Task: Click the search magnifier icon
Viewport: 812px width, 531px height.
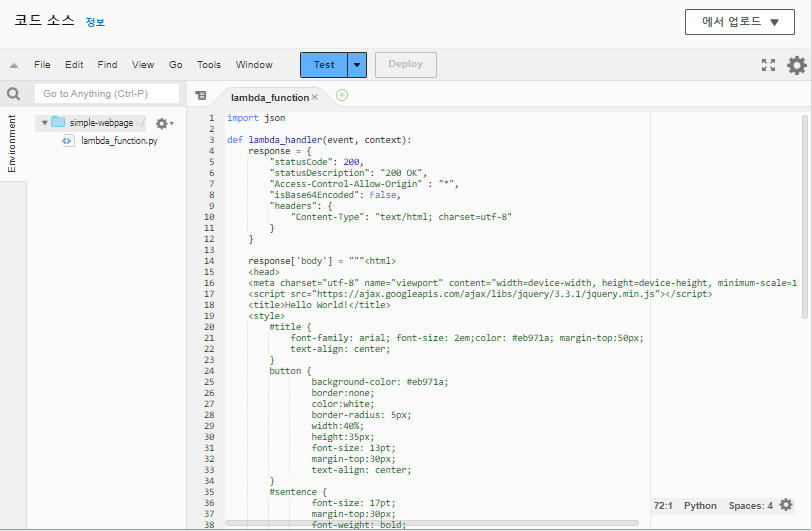Action: point(13,94)
